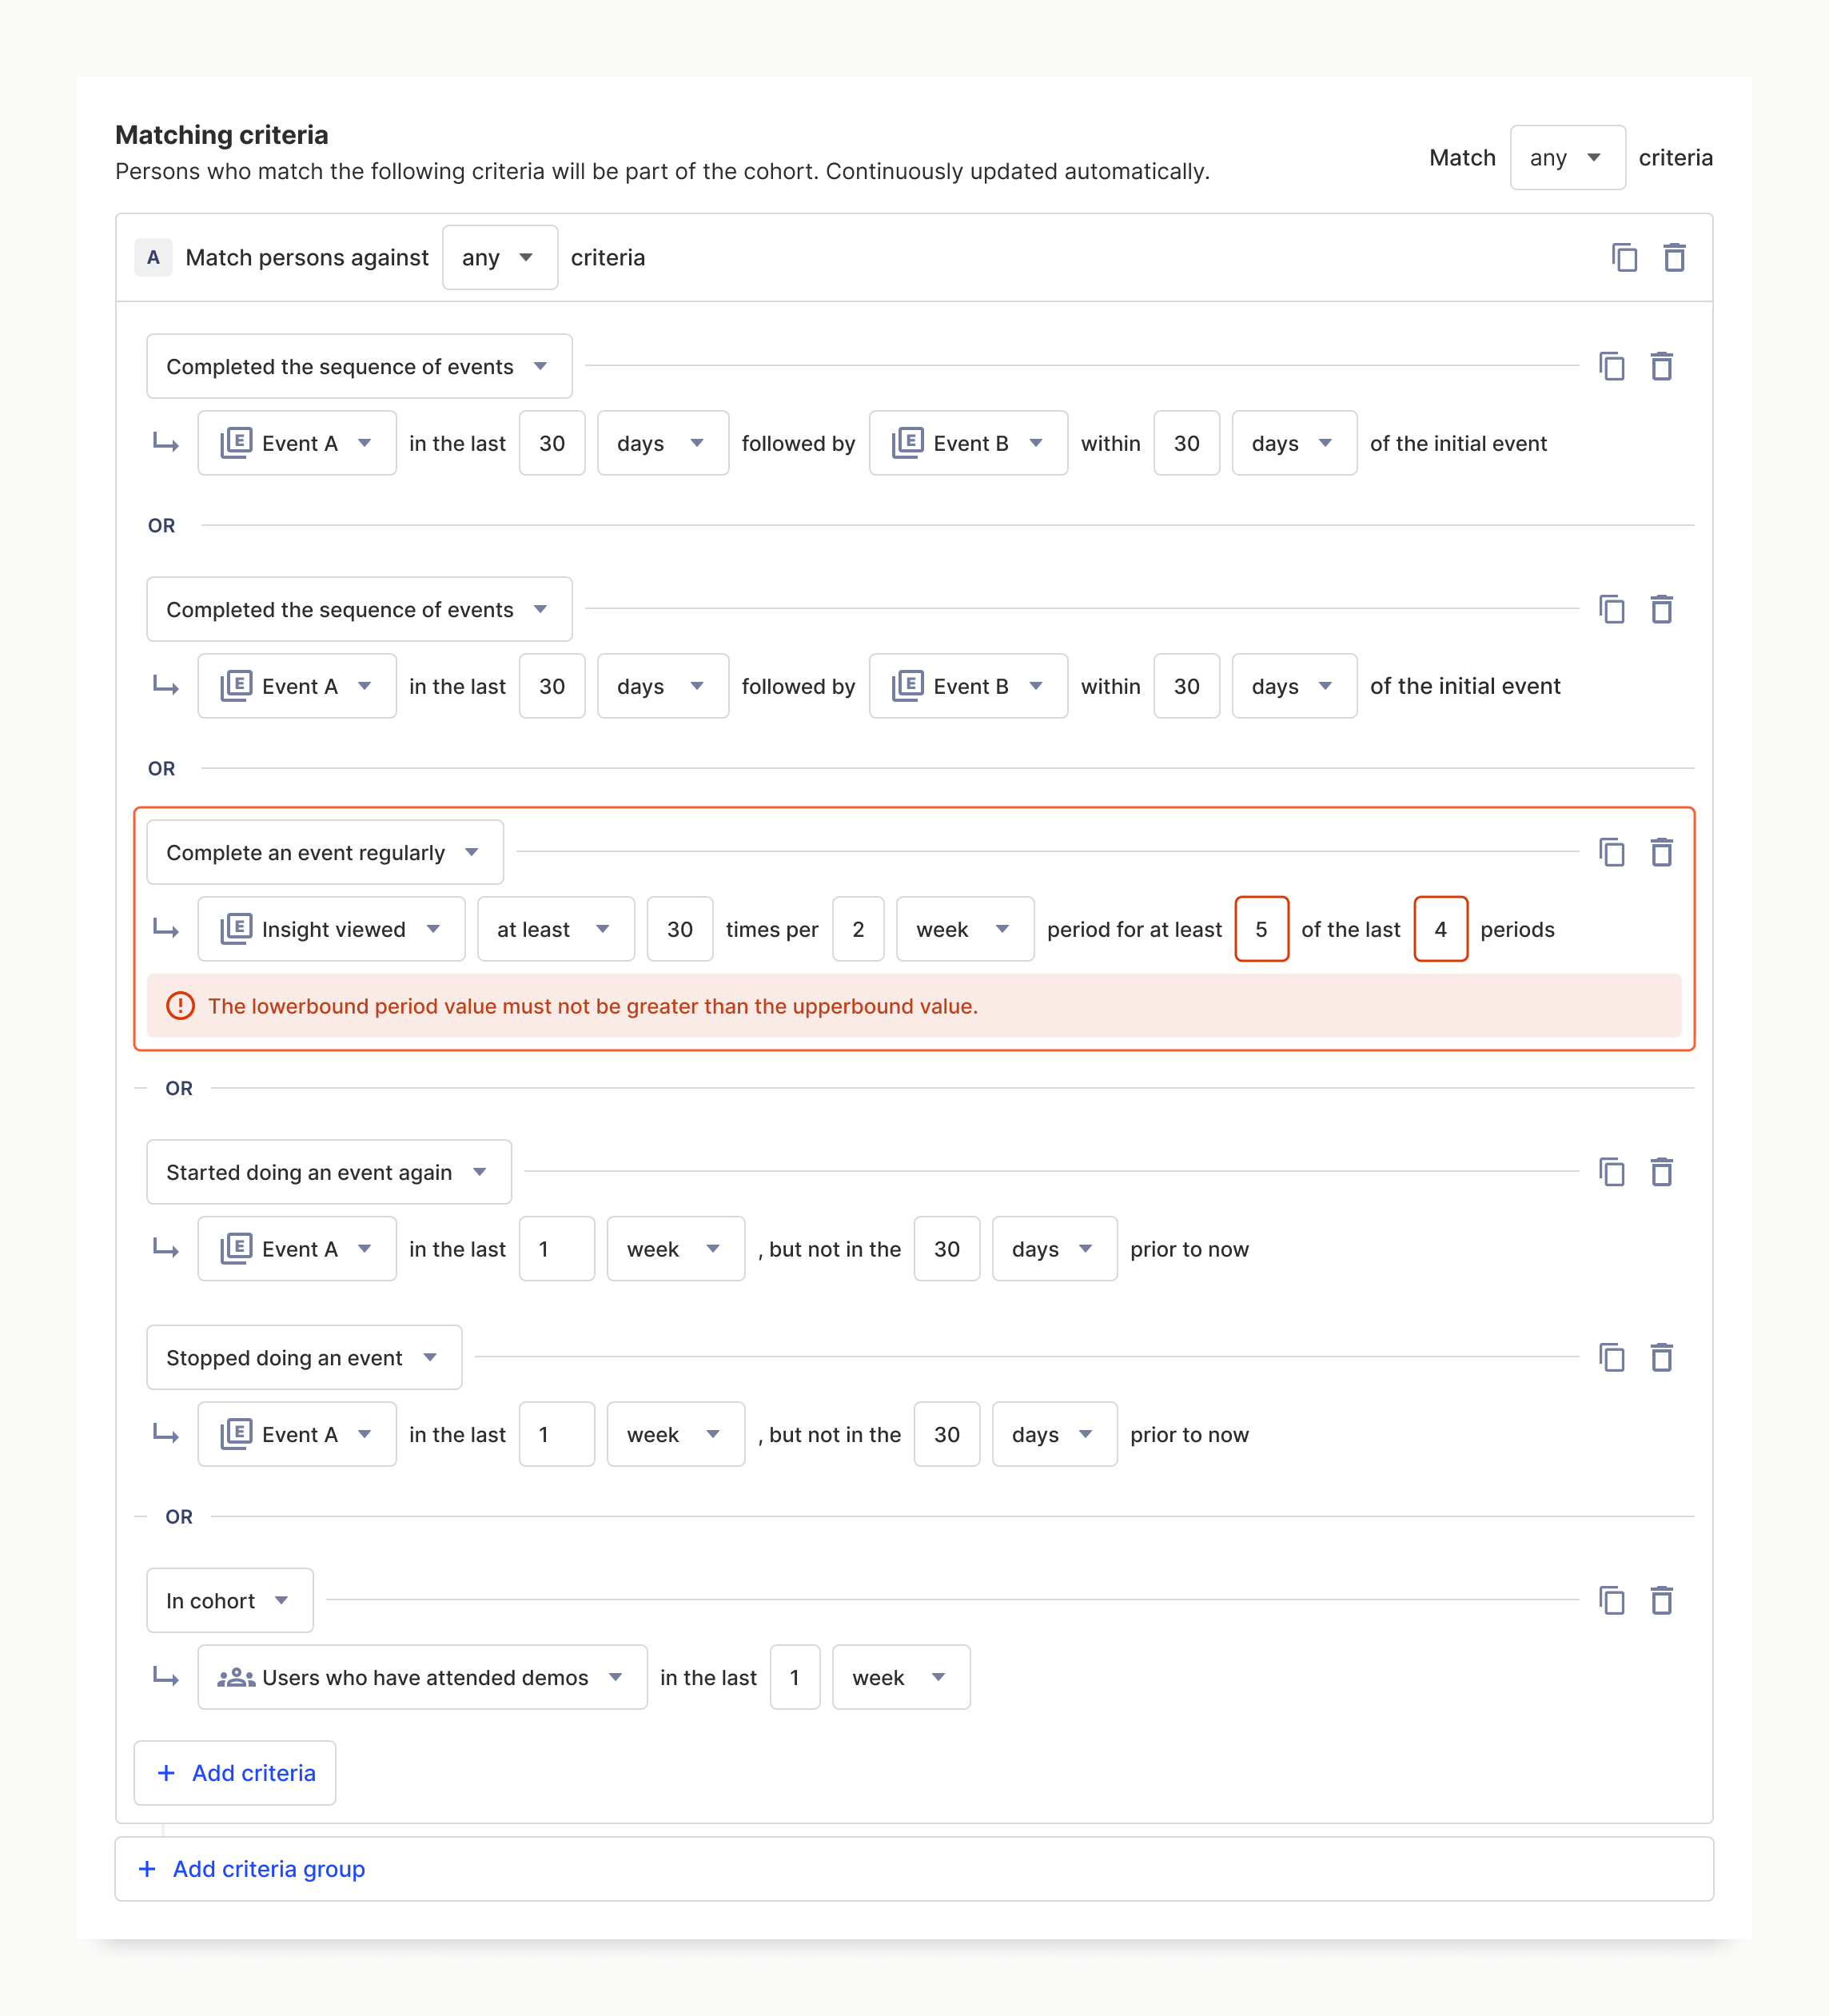Open top-level Match 'any' criteria dropdown
This screenshot has height=2016, width=1829.
pos(1566,158)
